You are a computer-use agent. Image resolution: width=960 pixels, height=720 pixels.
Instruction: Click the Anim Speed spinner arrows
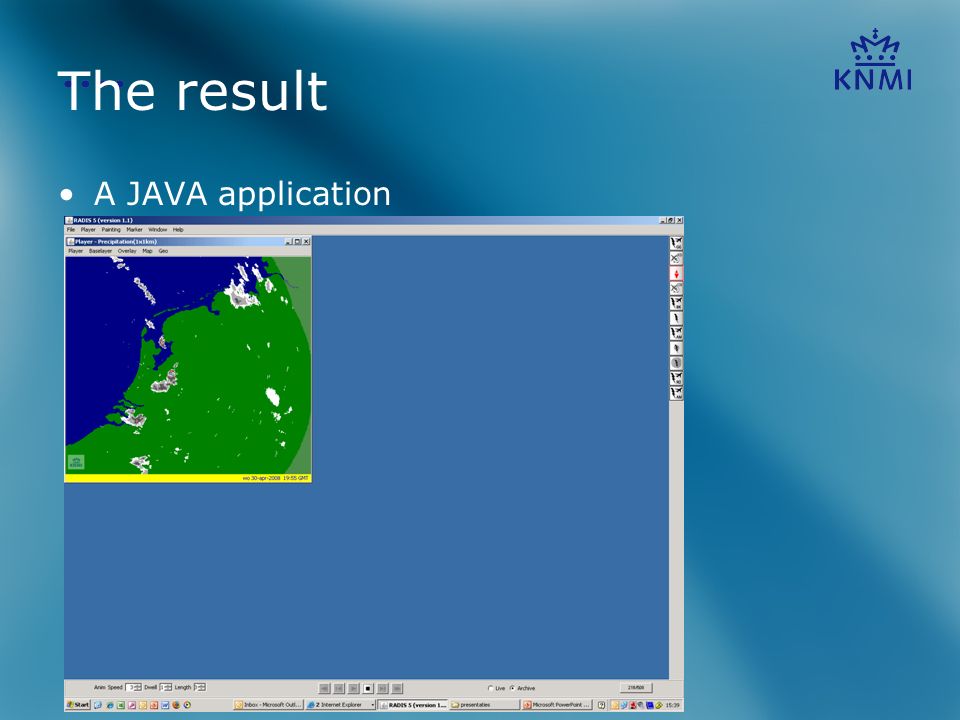pyautogui.click(x=138, y=688)
